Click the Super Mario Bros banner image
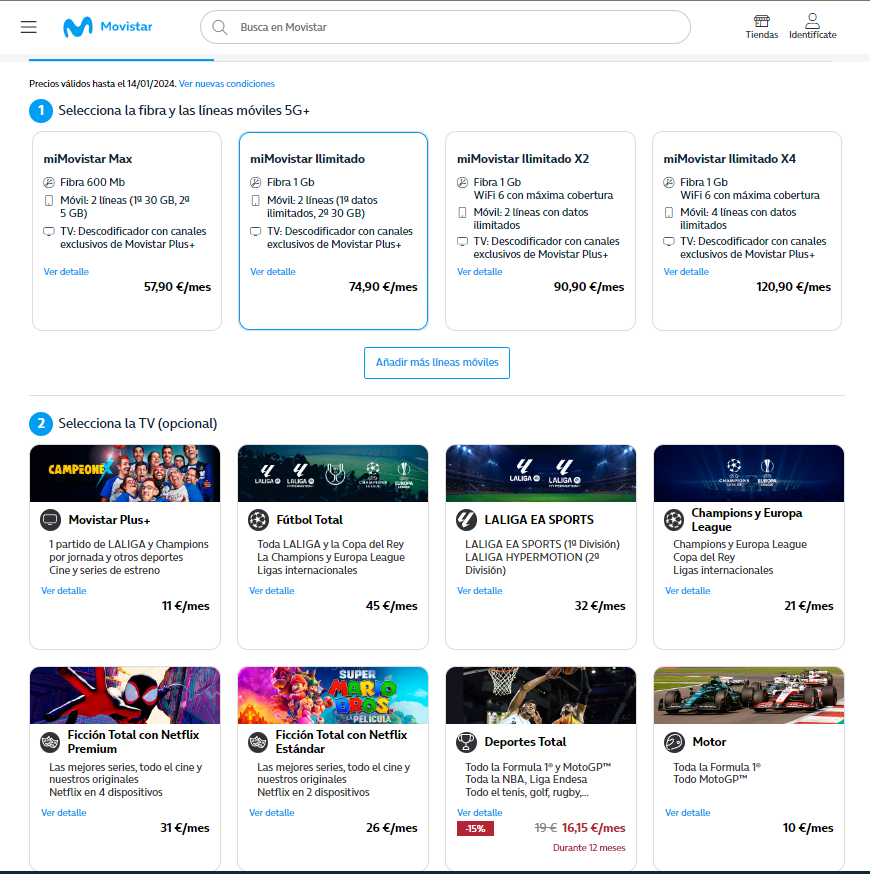Screen dimensions: 870x874 333,695
